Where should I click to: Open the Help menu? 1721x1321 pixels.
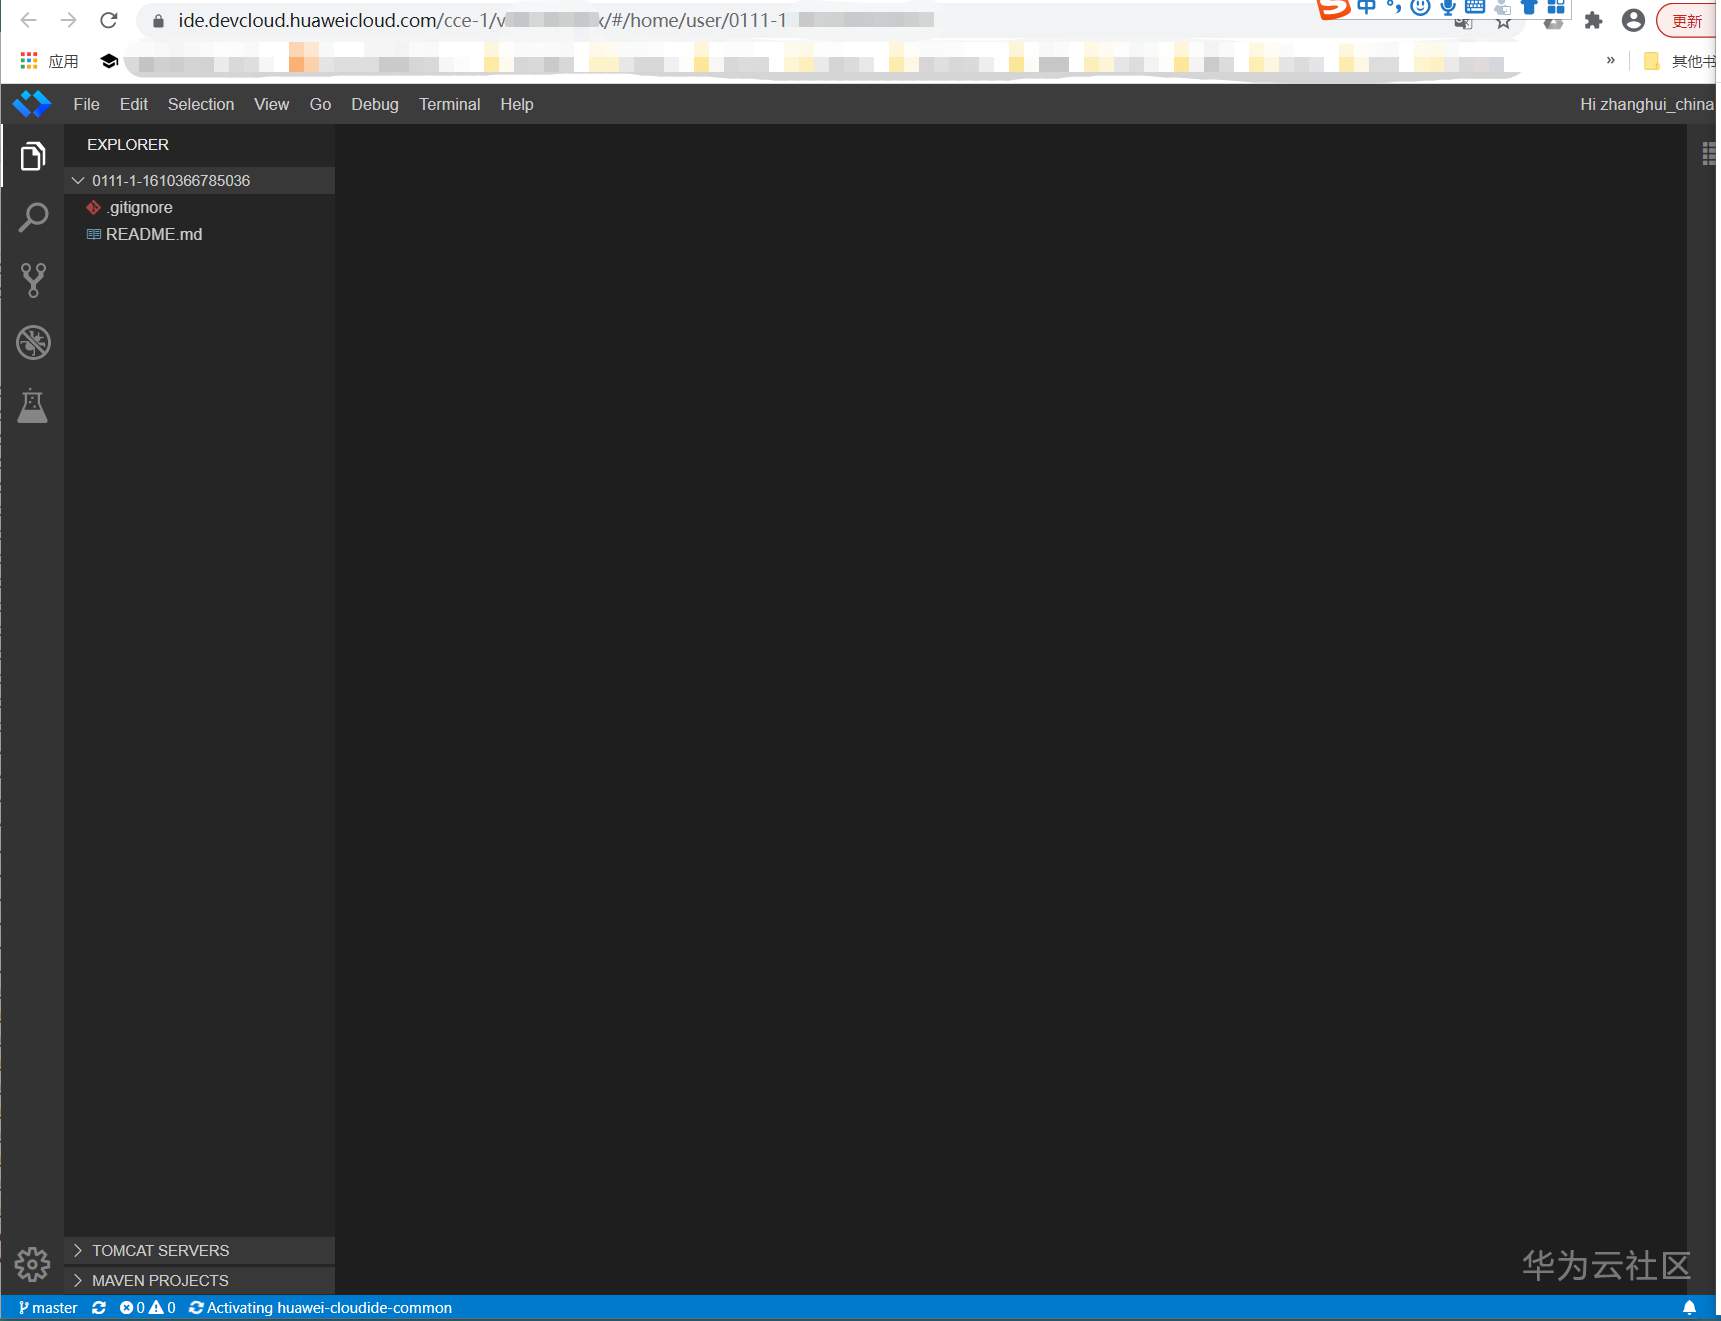(517, 104)
